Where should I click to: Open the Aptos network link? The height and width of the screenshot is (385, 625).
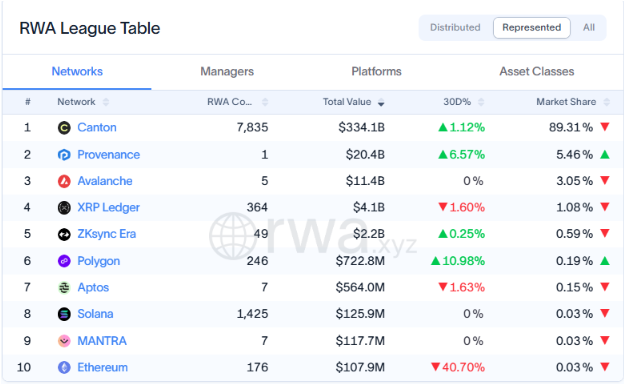tap(93, 287)
